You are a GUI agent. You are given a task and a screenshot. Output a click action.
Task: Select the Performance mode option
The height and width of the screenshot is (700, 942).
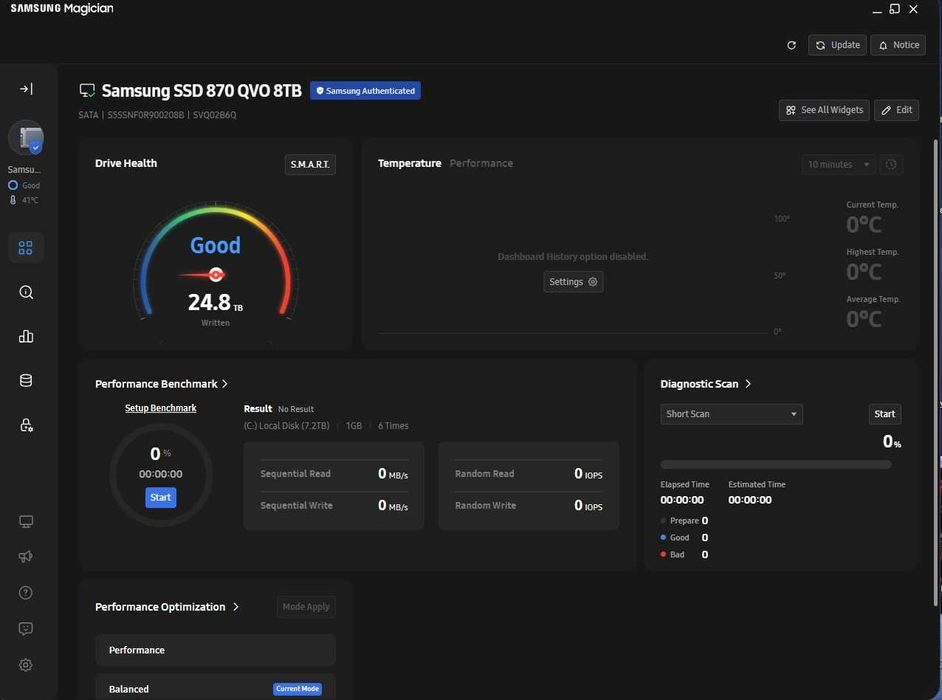point(215,650)
